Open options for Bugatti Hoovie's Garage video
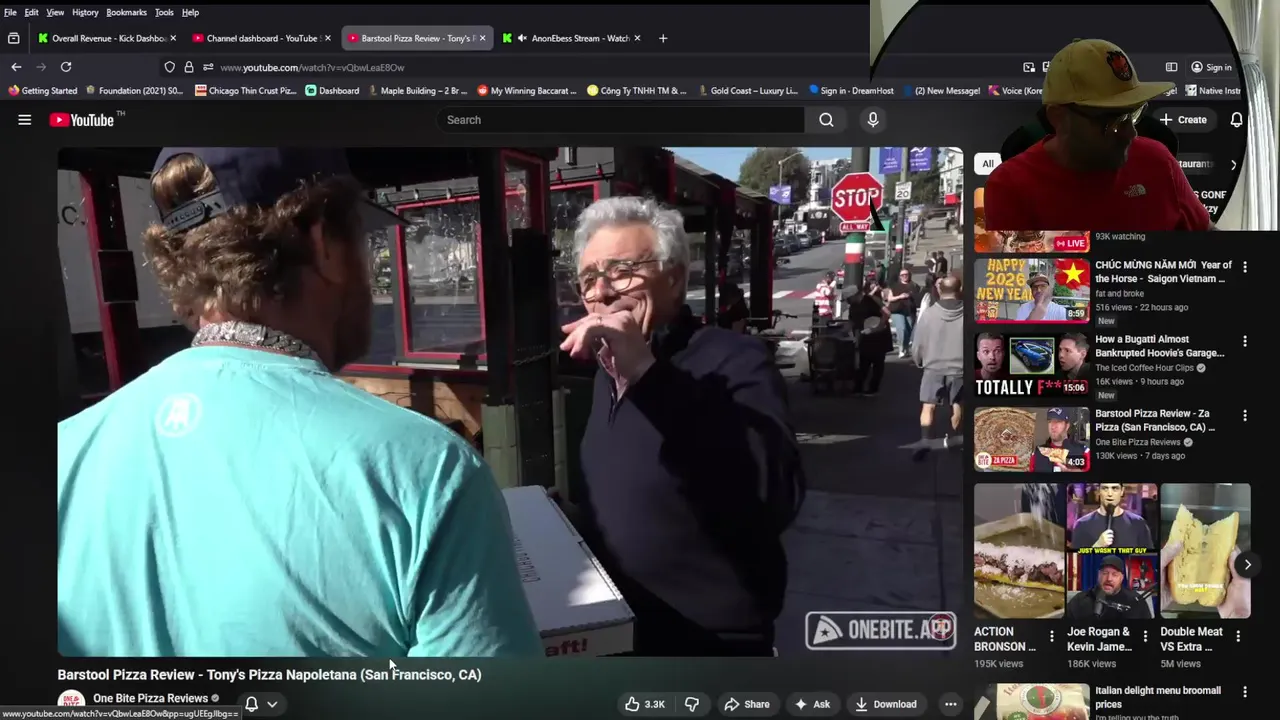 point(1245,341)
